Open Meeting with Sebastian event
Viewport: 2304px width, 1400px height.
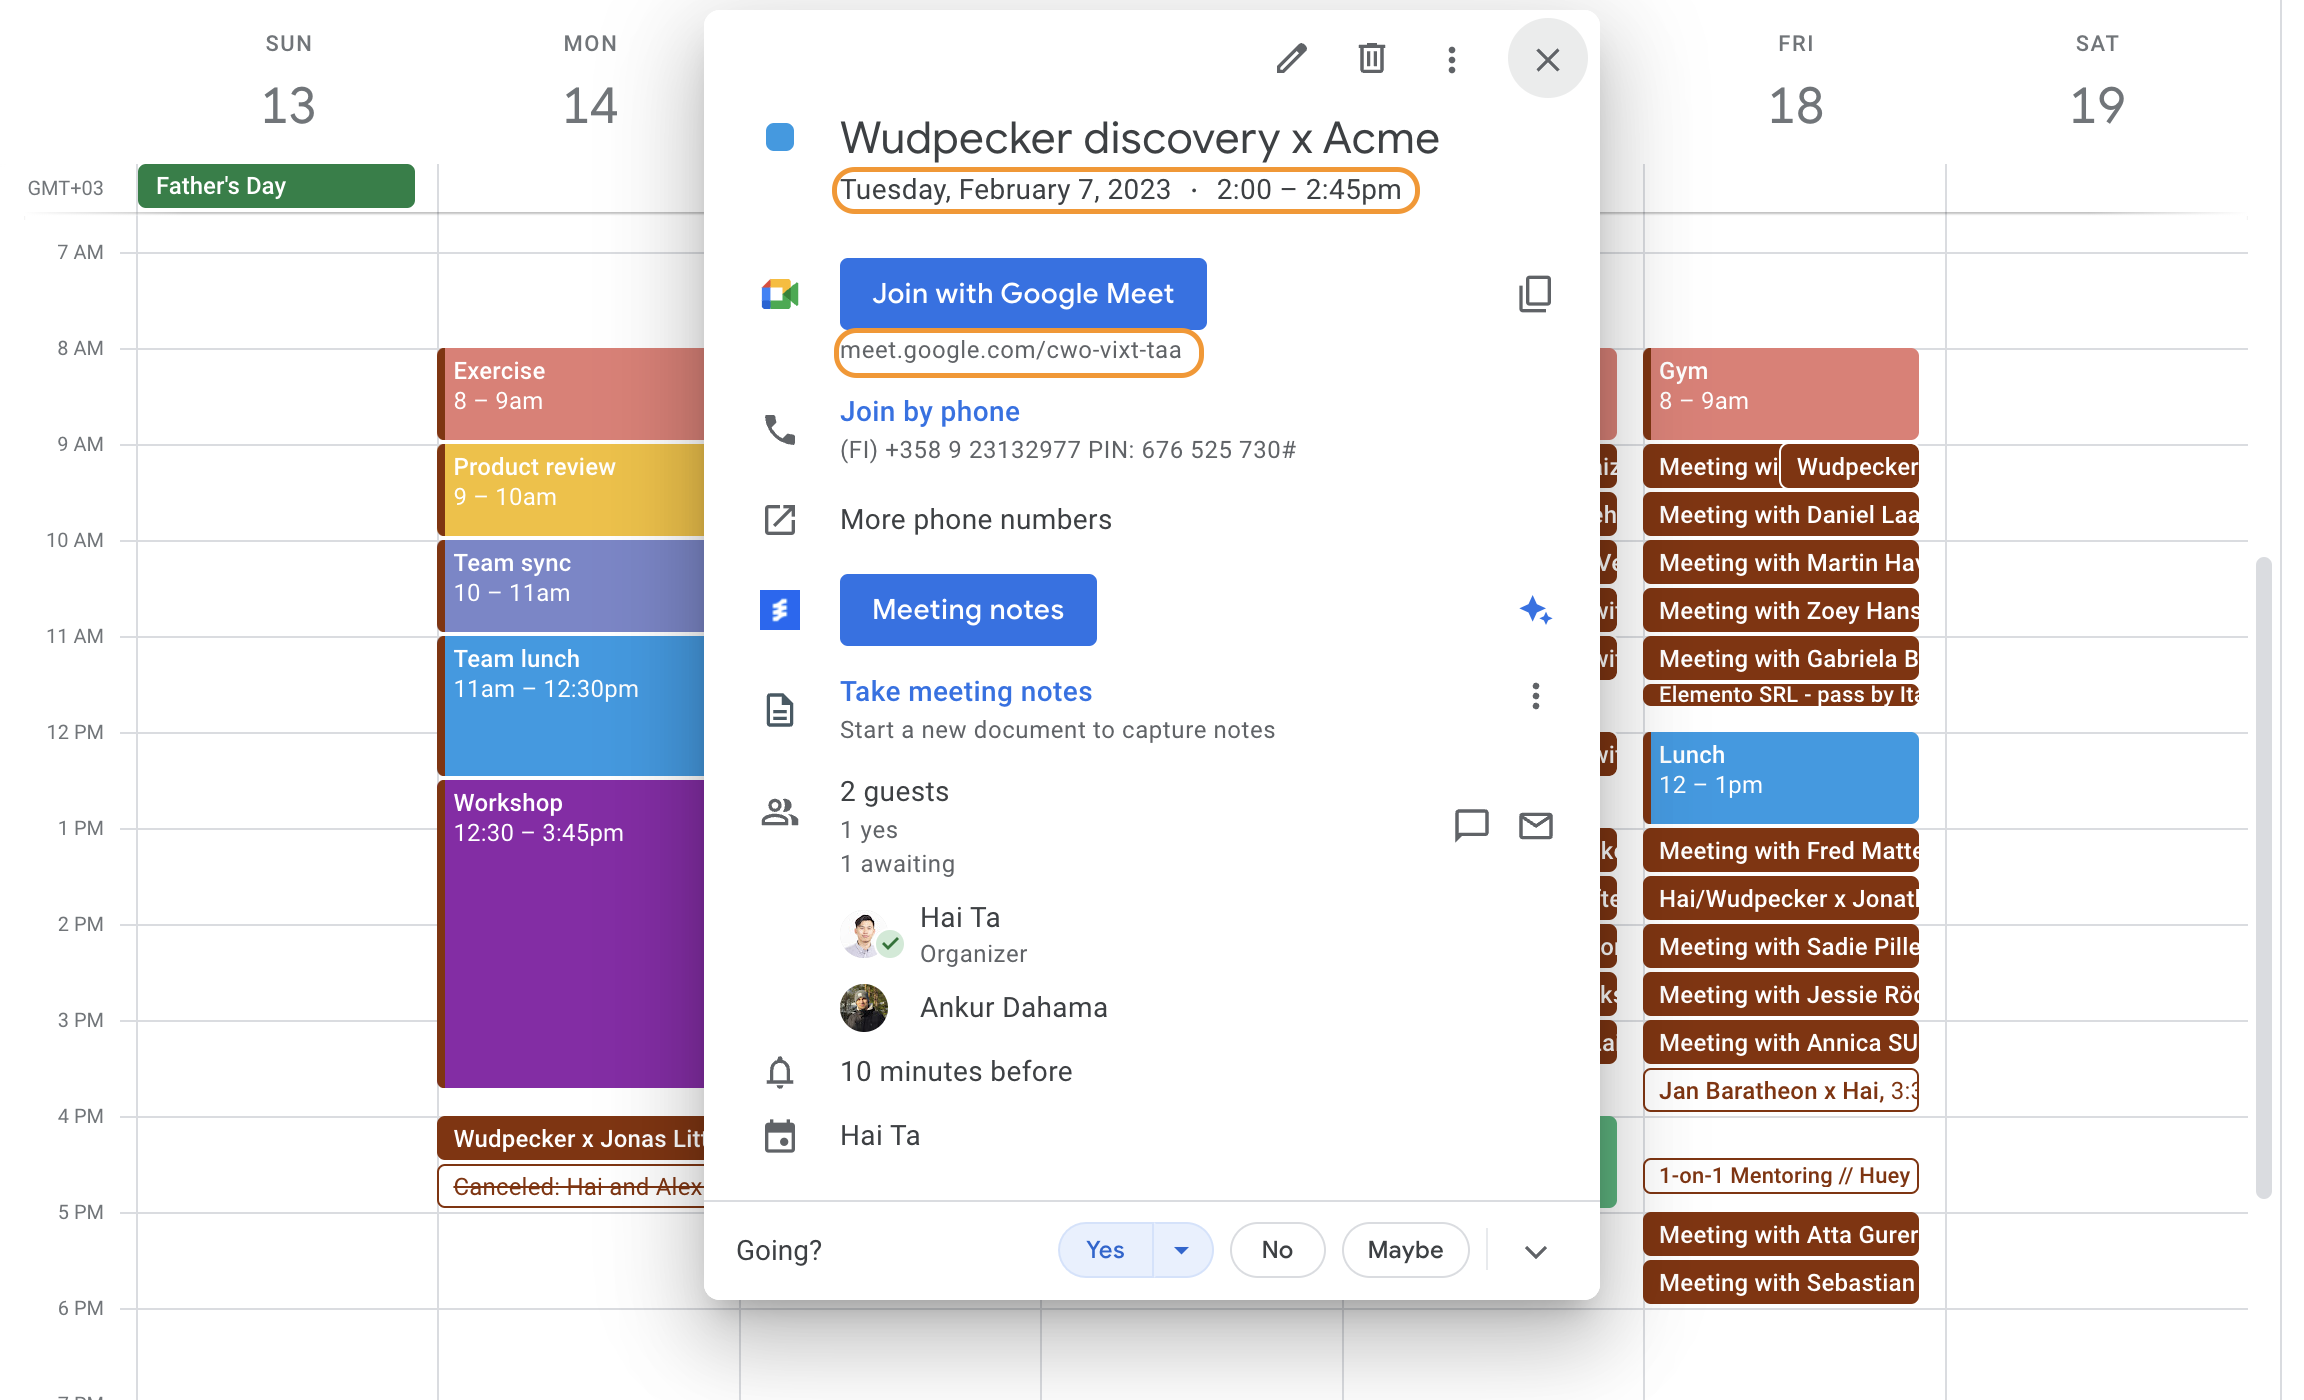1781,1283
